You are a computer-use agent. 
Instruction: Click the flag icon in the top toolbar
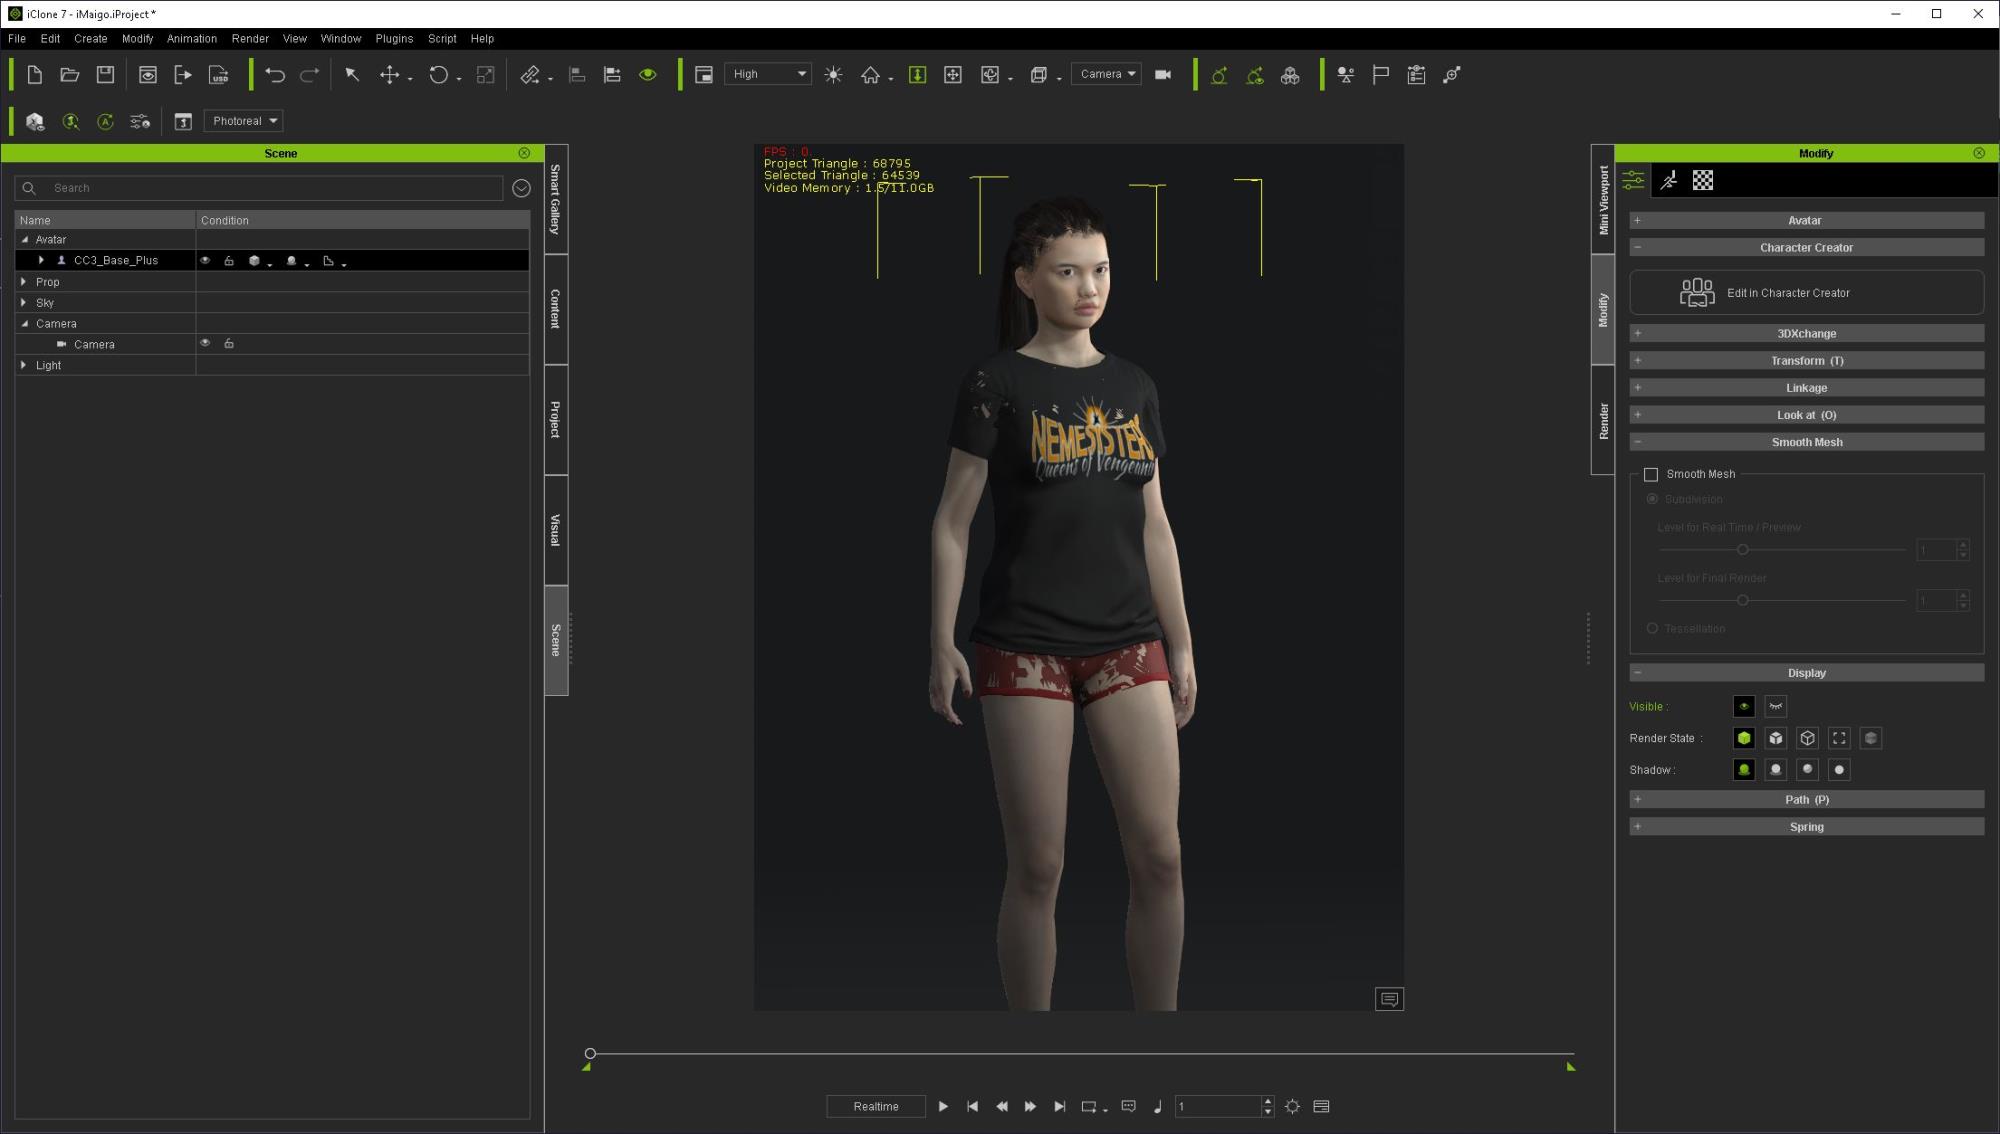pyautogui.click(x=1381, y=75)
